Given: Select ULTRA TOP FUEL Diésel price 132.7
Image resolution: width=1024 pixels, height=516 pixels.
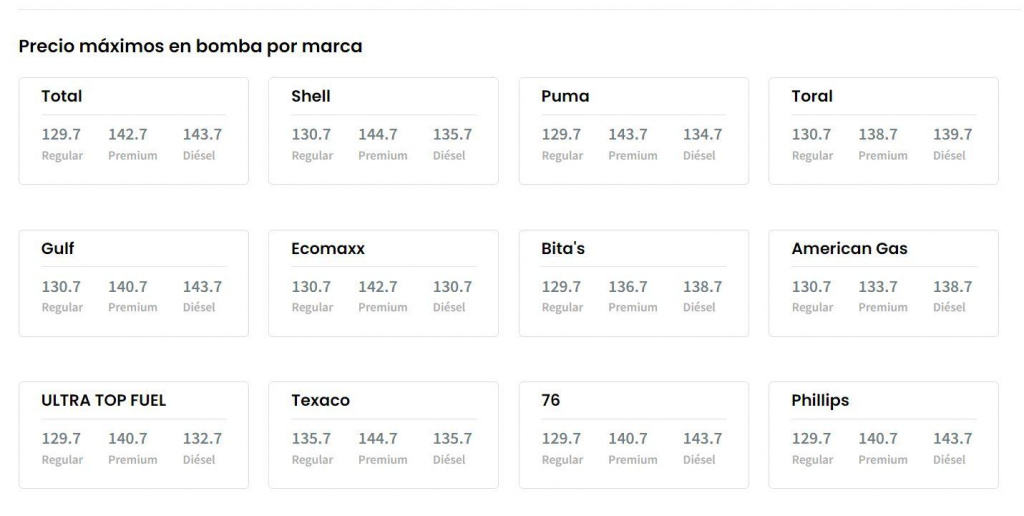Looking at the screenshot, I should click(202, 438).
